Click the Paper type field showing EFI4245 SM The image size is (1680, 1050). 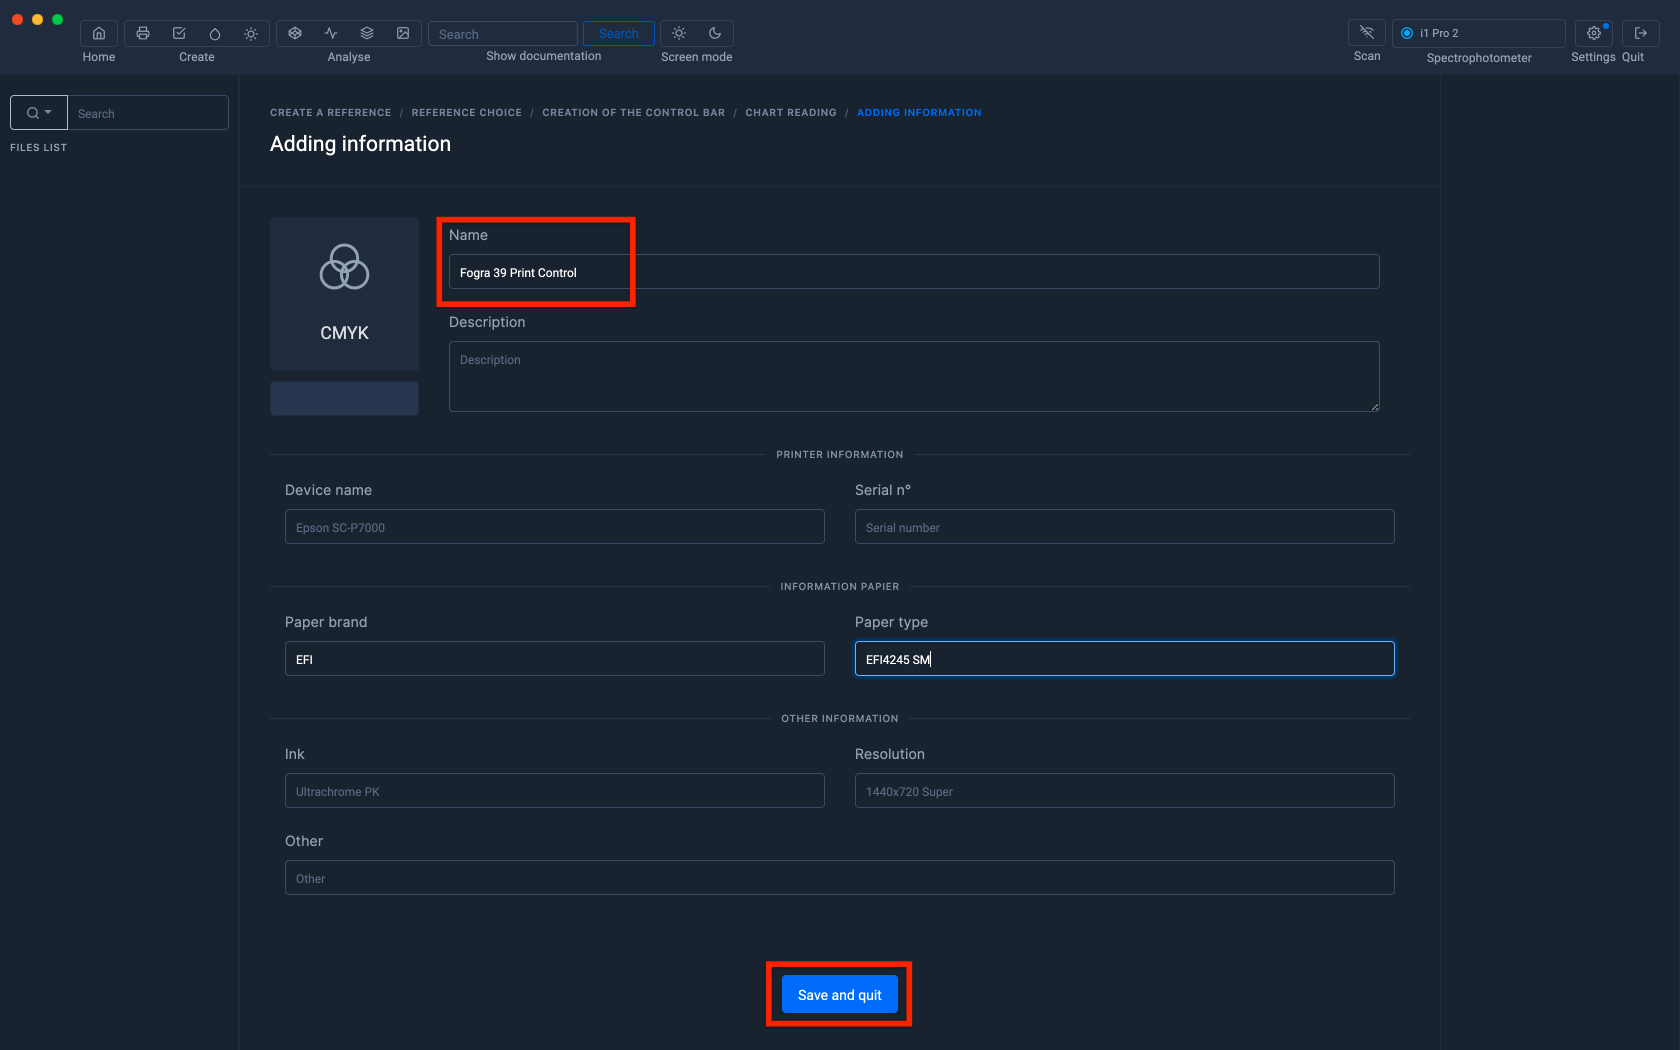(1125, 659)
